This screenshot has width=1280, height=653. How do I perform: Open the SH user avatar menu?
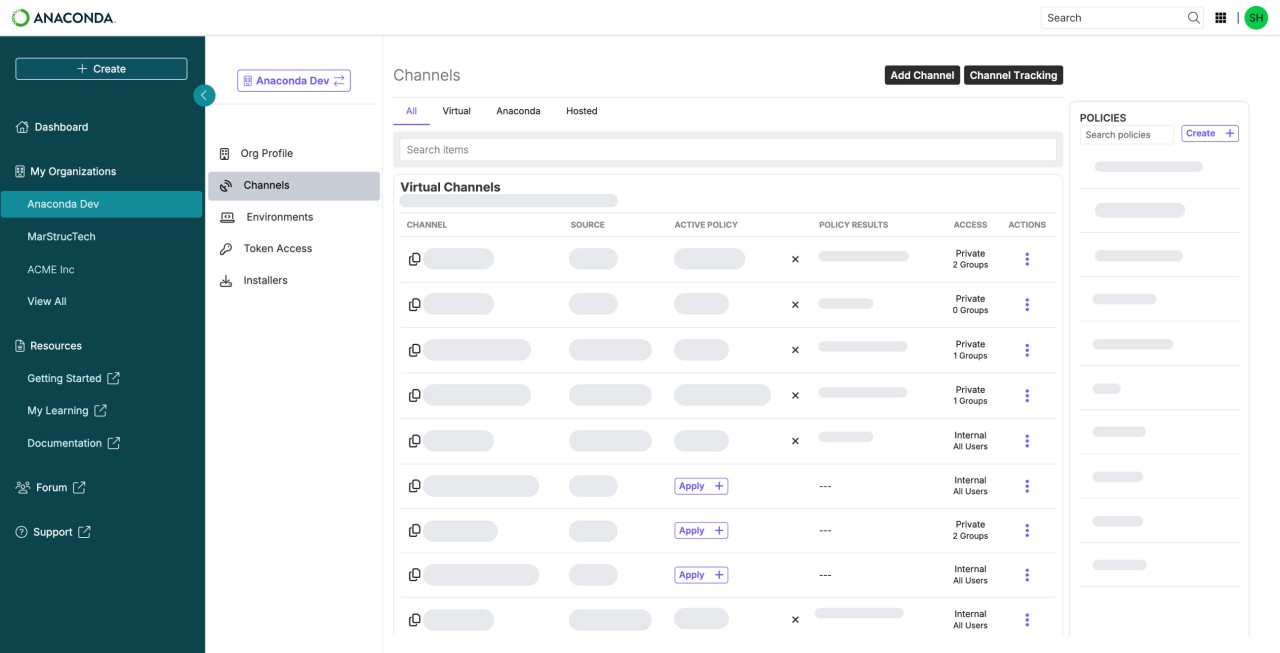pos(1256,18)
